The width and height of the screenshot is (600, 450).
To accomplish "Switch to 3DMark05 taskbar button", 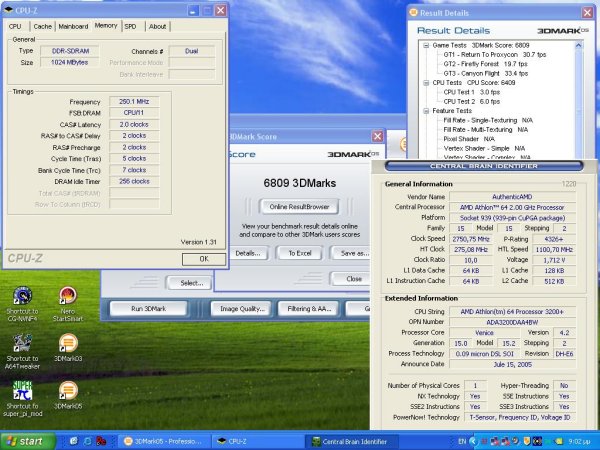I will click(165, 442).
